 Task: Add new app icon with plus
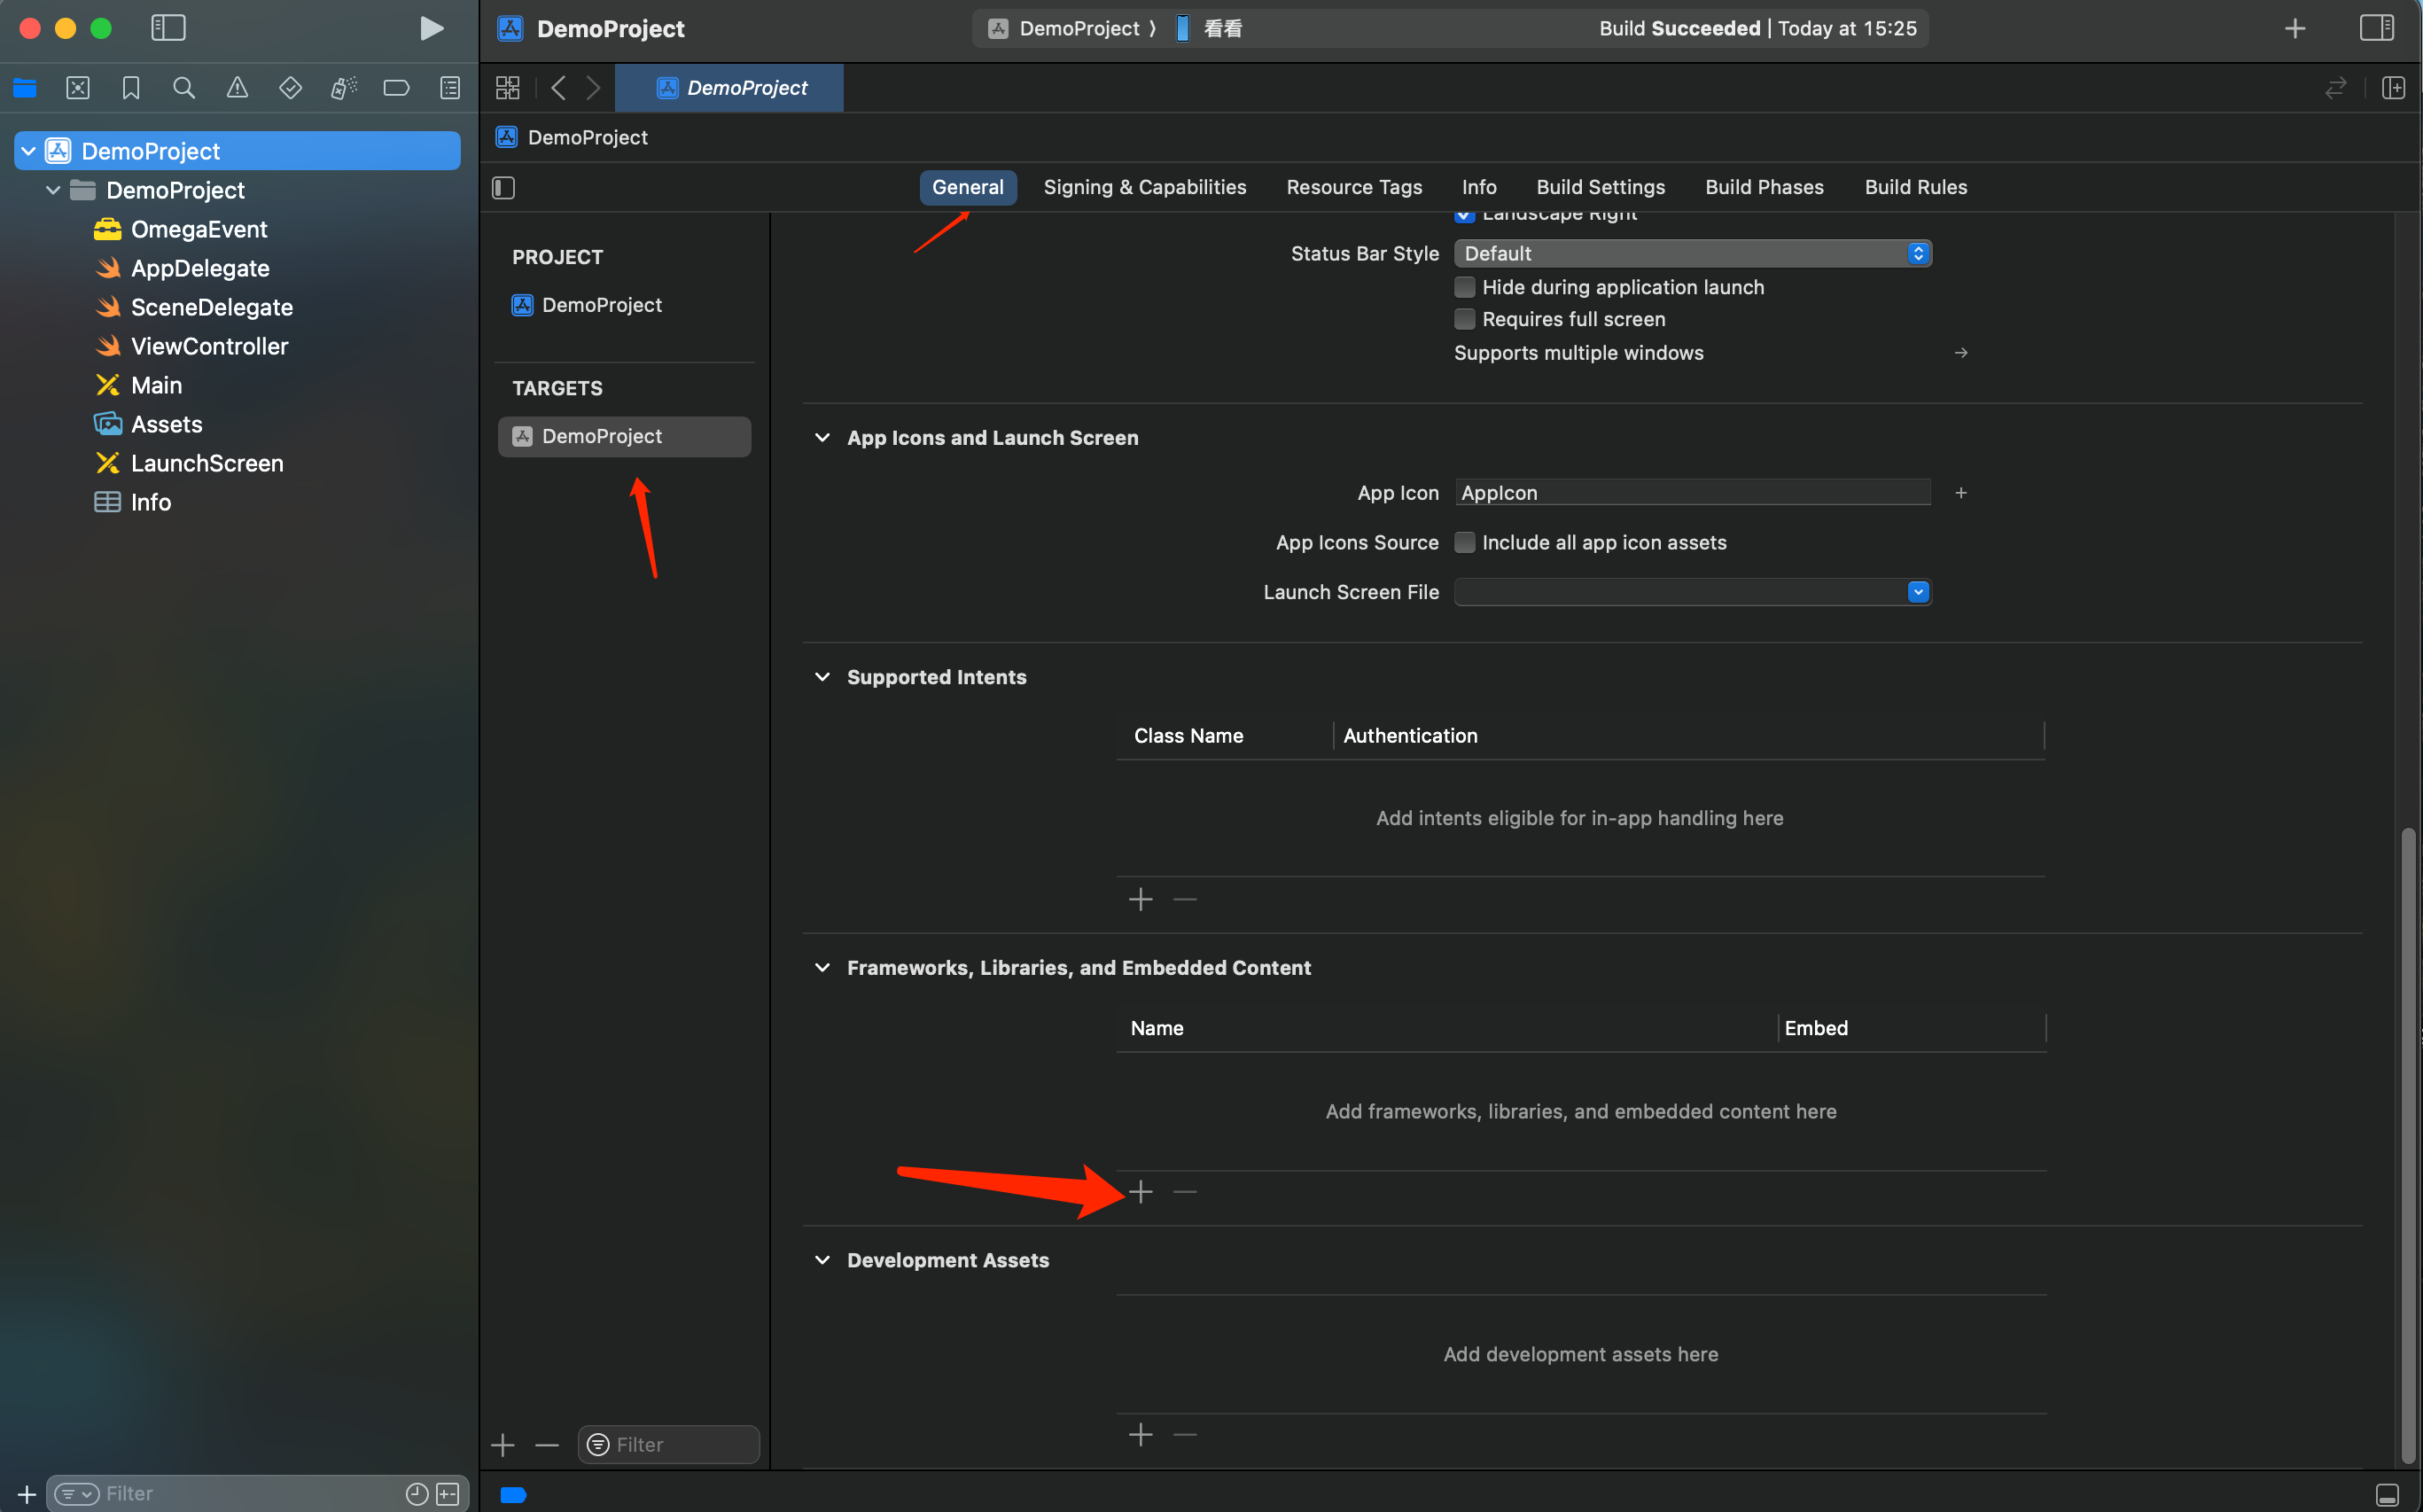1961,493
